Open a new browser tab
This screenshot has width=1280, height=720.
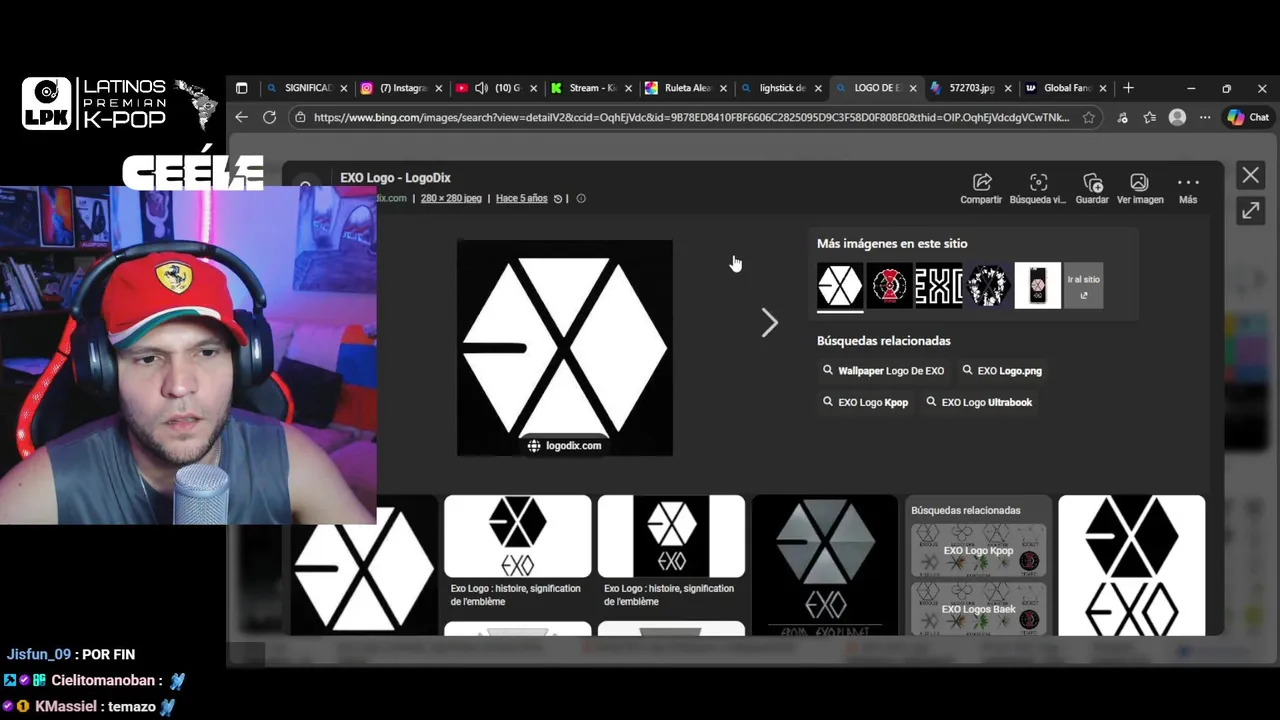[1128, 88]
